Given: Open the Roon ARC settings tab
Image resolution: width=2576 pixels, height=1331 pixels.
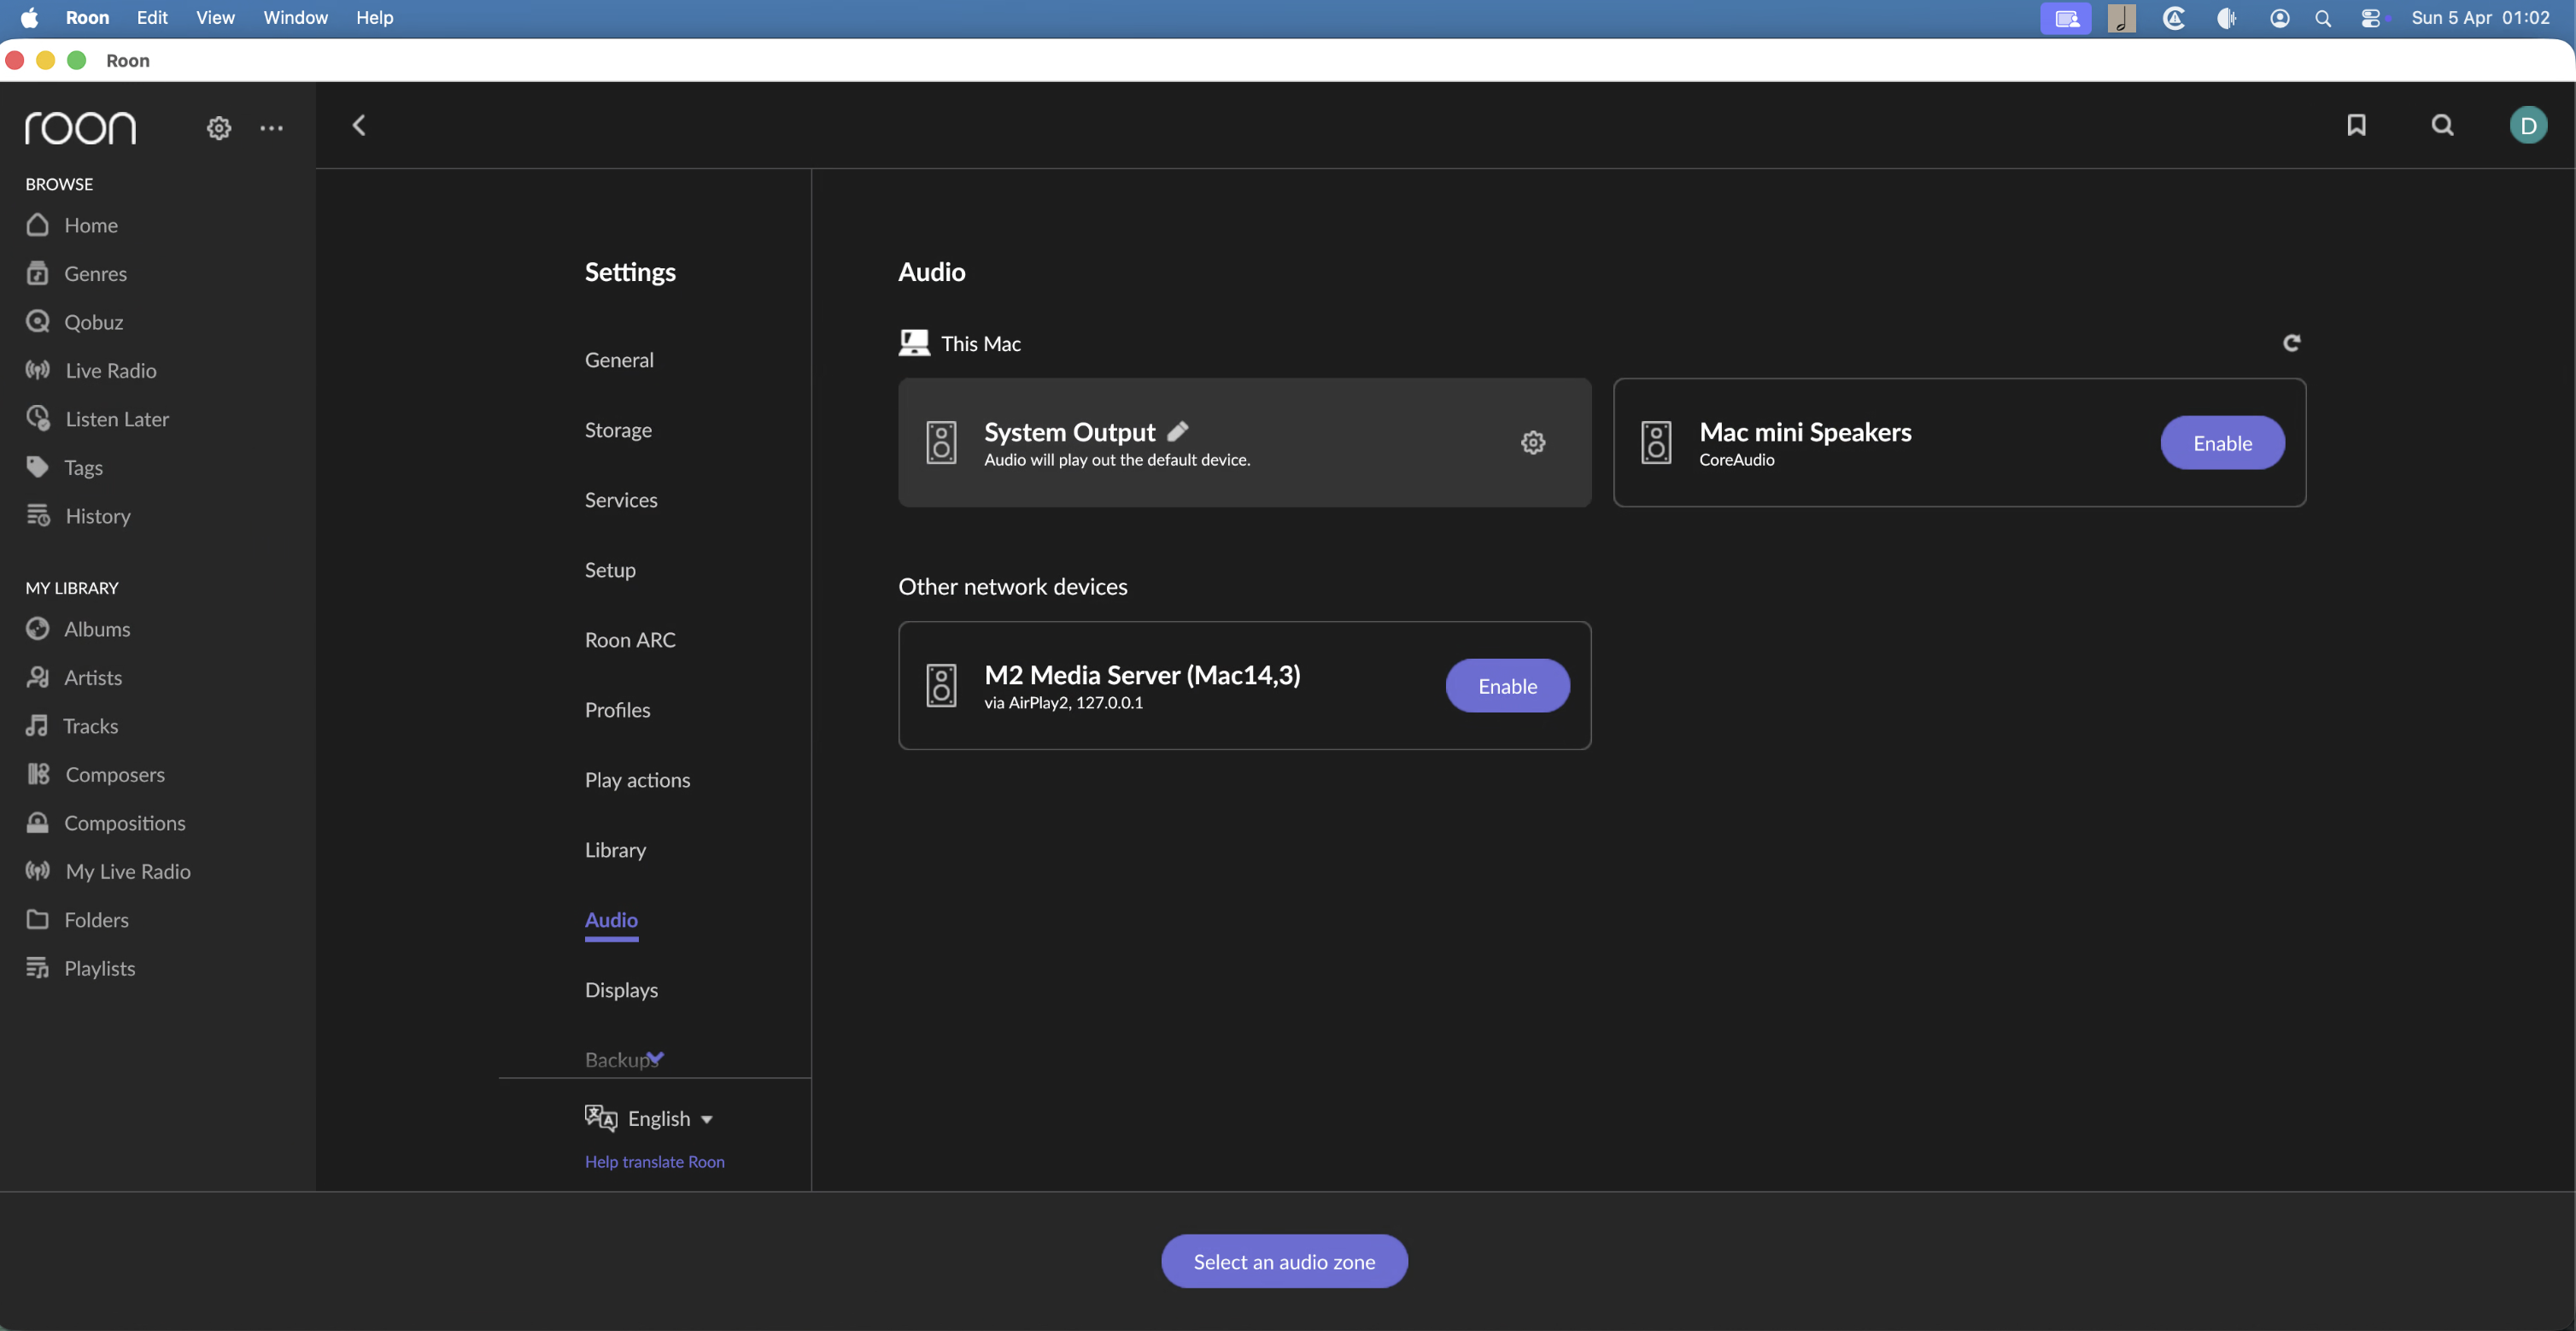Looking at the screenshot, I should (630, 640).
